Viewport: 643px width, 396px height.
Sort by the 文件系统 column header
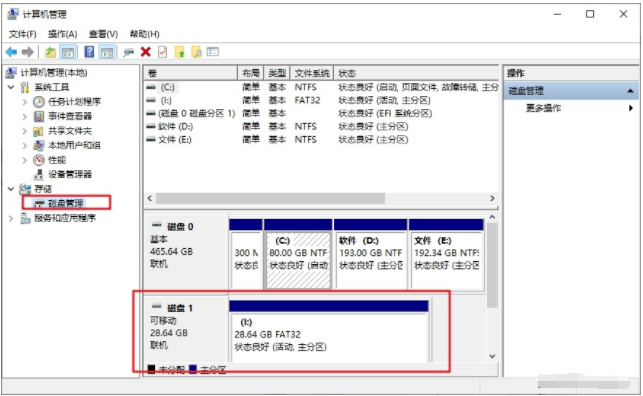point(312,73)
